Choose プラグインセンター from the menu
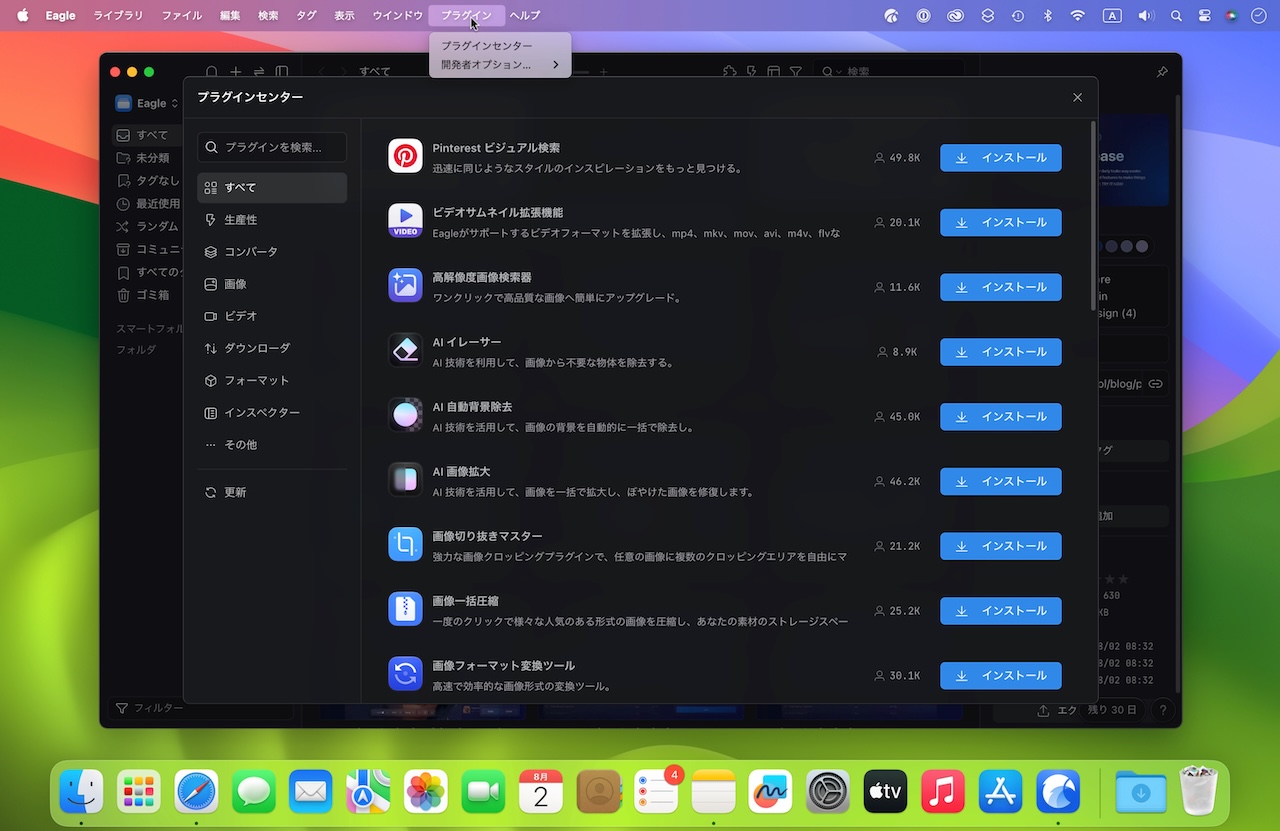Screen dimensions: 1280x831 click(x=500, y=46)
